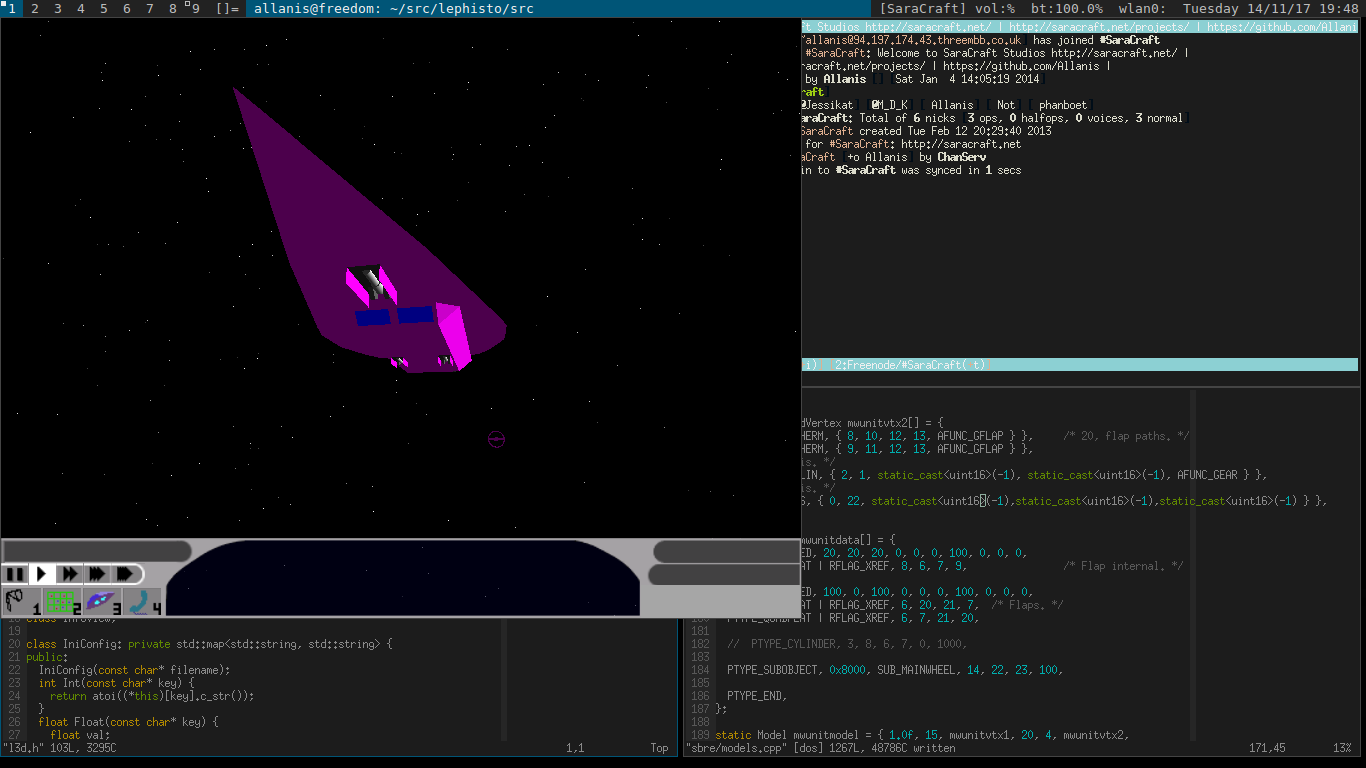
Task: Switch to workspace tag 2
Action: (x=34, y=9)
